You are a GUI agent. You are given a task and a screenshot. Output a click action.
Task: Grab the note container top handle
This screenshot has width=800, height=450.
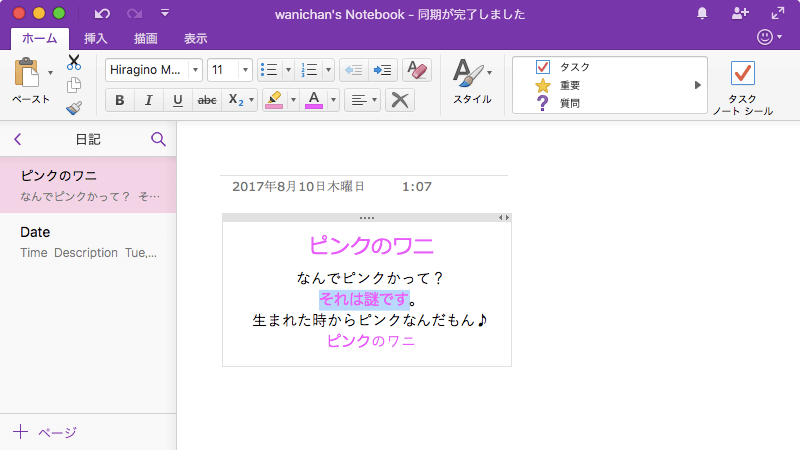coord(367,218)
